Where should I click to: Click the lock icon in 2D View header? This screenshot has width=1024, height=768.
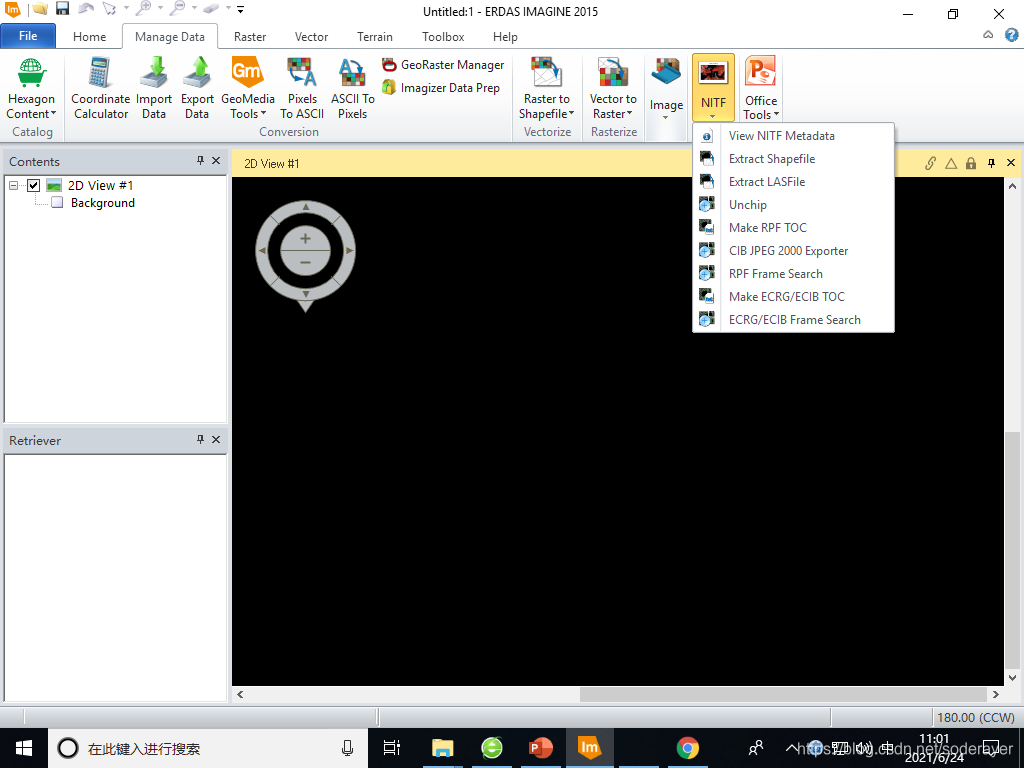tap(971, 163)
